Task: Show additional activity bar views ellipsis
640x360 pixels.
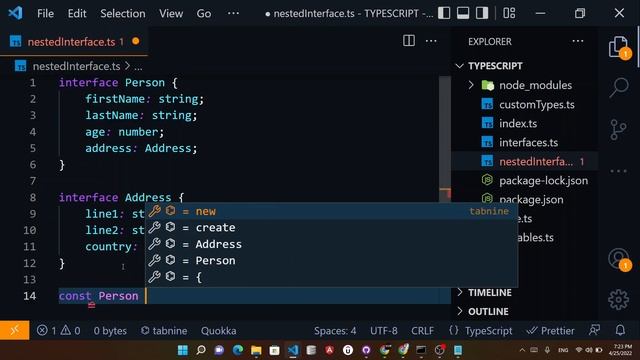Action: point(618,171)
